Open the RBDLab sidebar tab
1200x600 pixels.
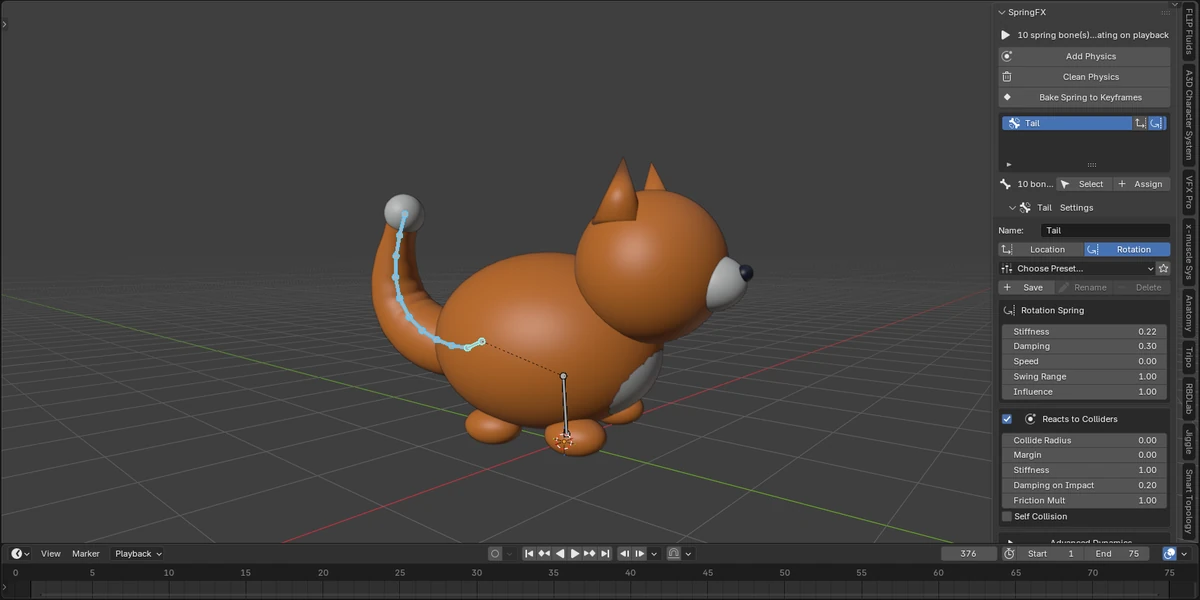1189,398
